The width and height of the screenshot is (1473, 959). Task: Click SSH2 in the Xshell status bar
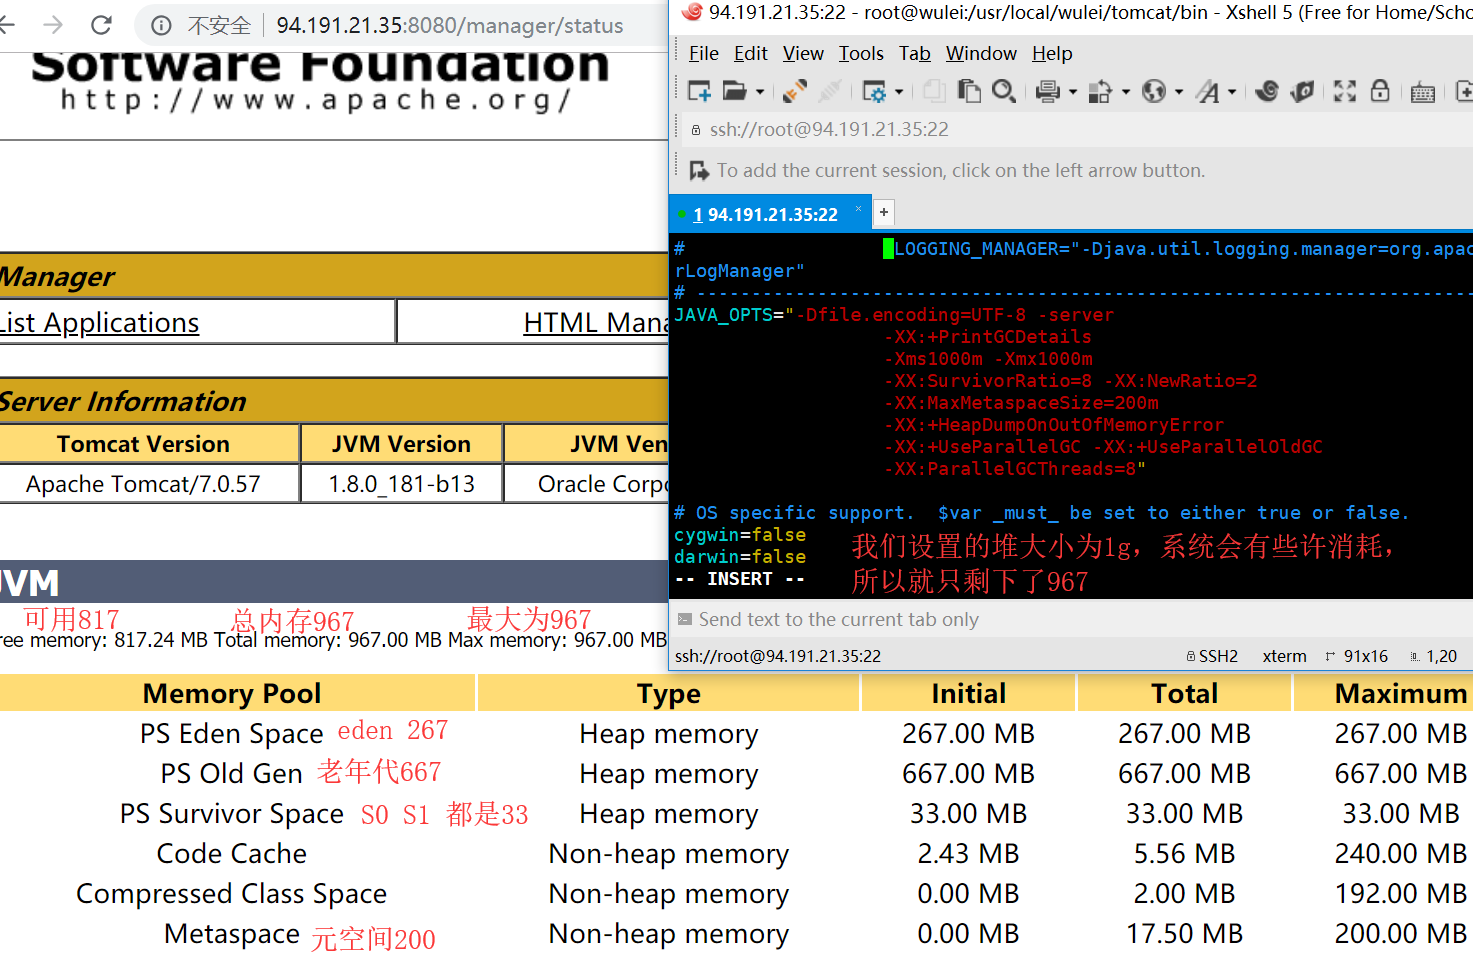tap(1212, 656)
